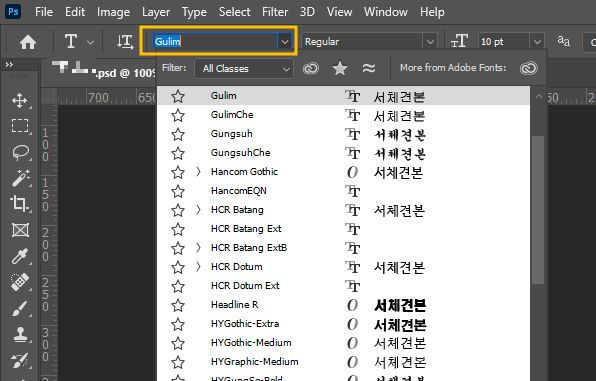Favorite the Gungsuh font star
The image size is (596, 381).
pyautogui.click(x=178, y=134)
